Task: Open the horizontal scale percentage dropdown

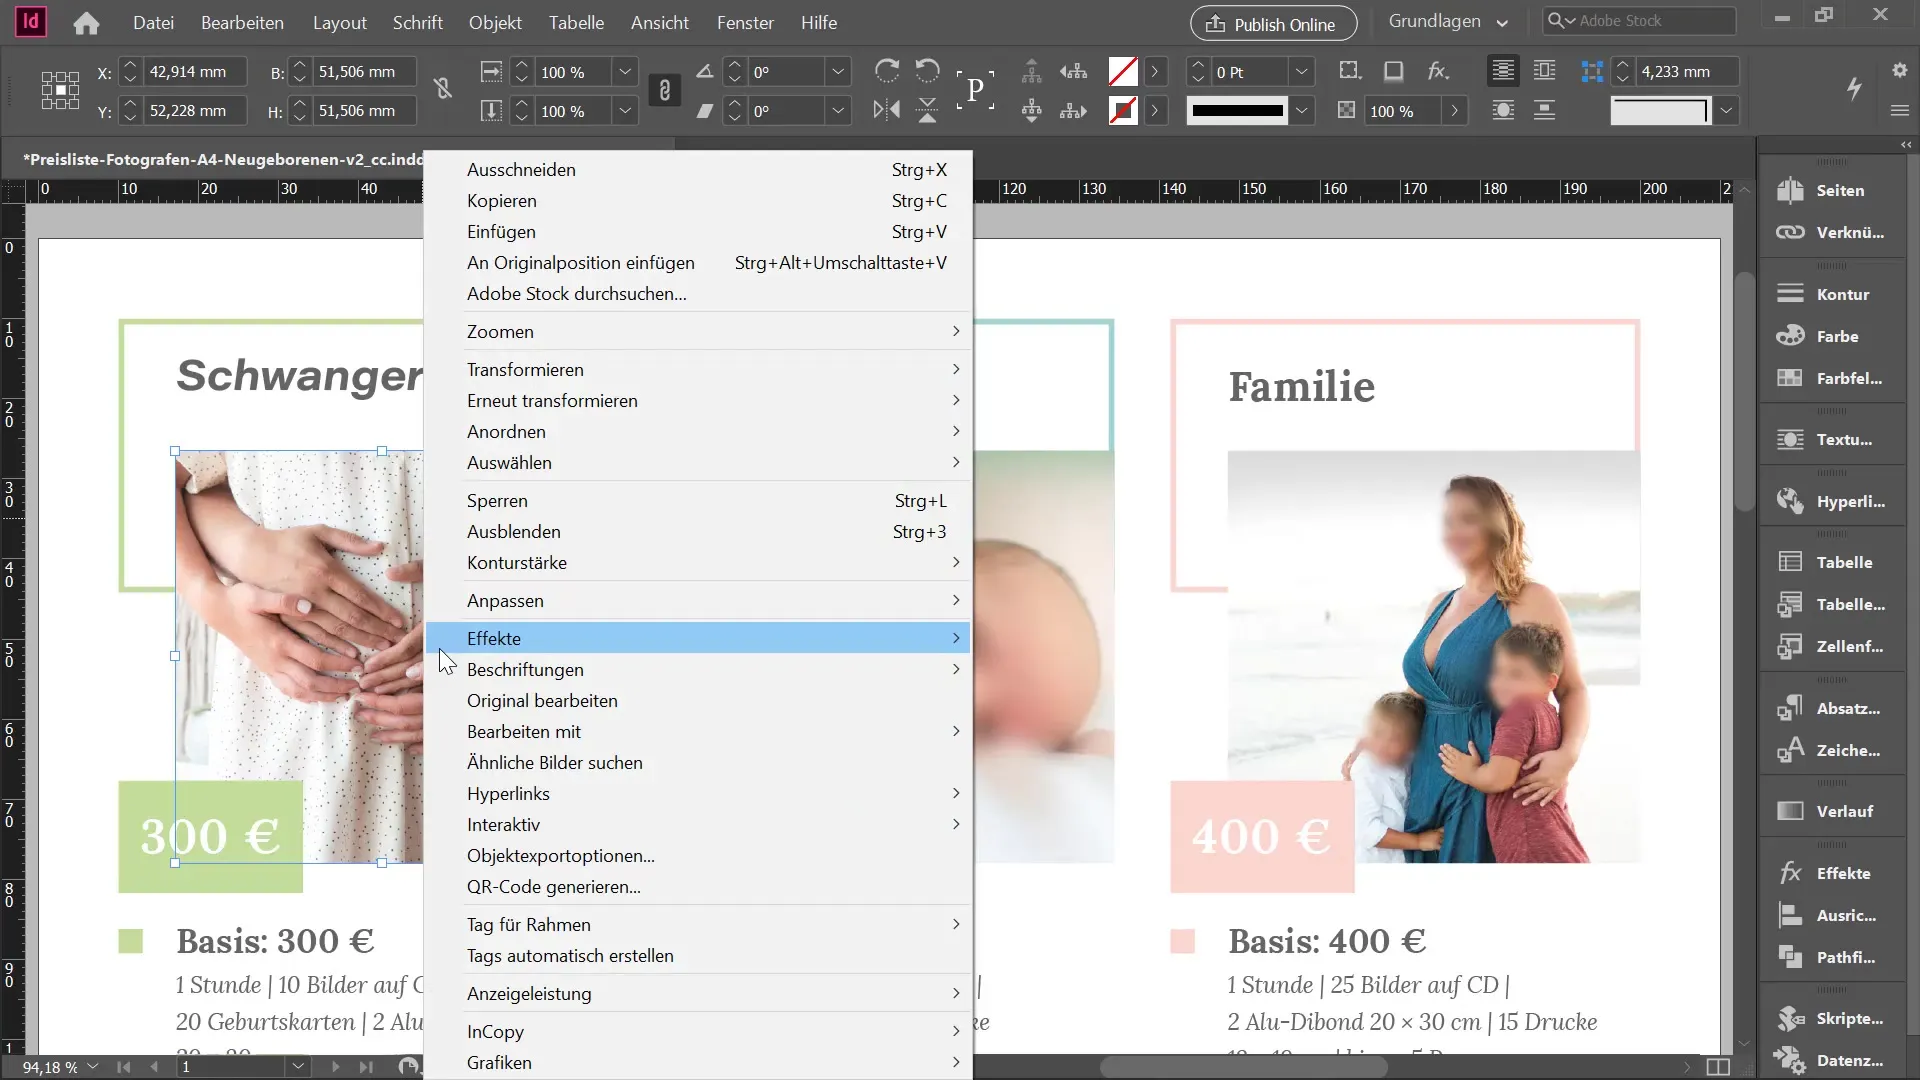Action: 625,72
